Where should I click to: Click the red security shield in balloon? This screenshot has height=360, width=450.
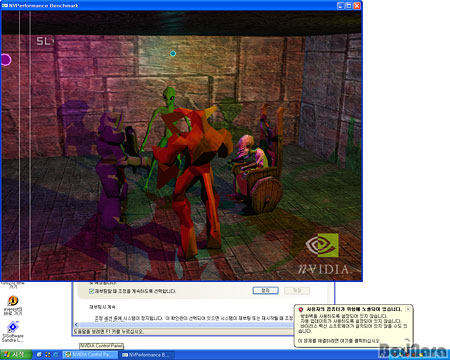301,309
